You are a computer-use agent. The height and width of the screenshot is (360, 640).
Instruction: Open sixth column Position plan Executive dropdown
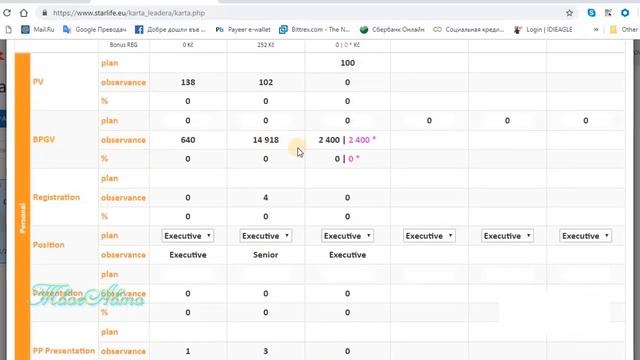[x=585, y=236]
